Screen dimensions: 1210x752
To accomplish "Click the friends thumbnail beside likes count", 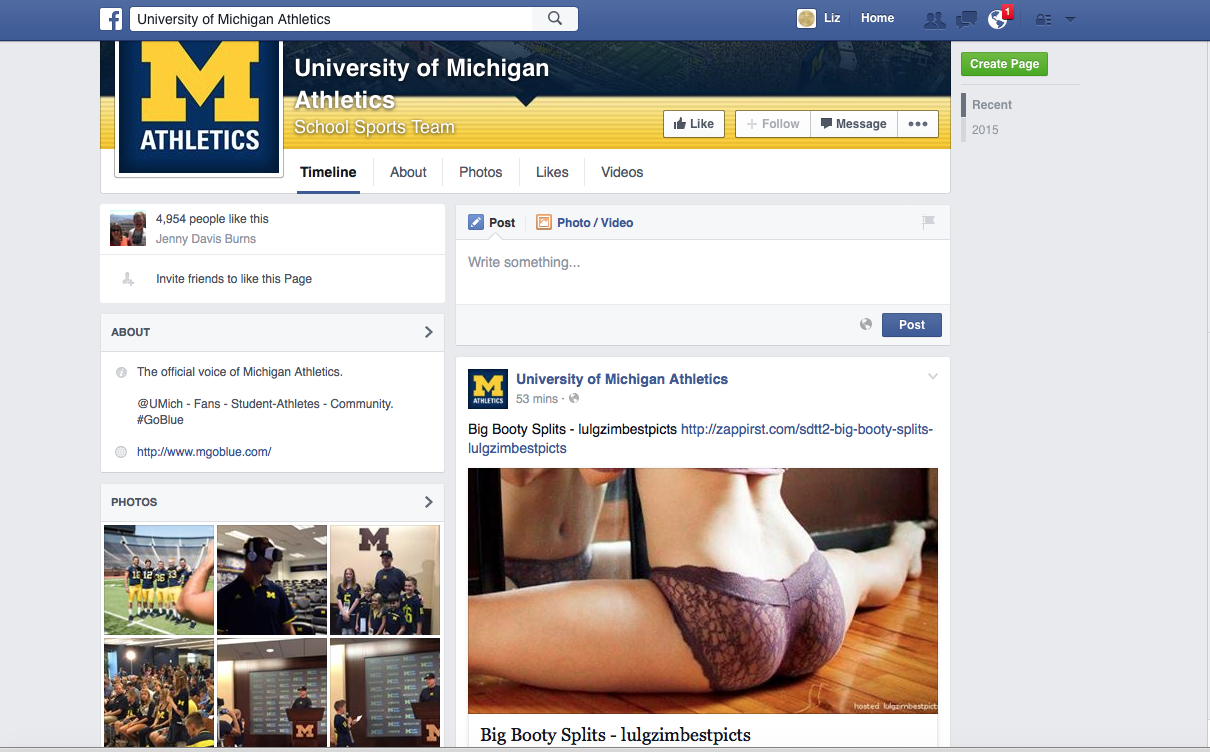I will point(128,229).
